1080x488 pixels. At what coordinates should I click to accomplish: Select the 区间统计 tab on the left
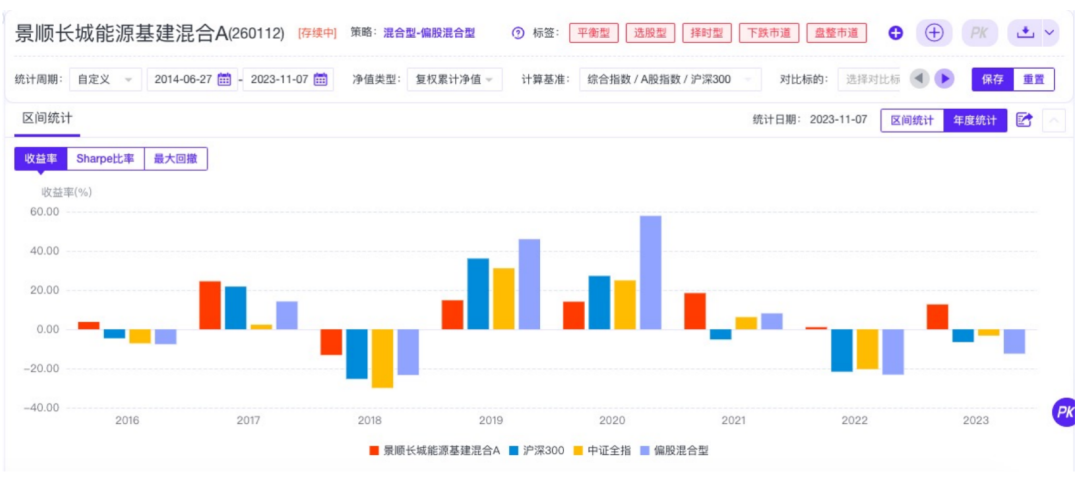point(47,118)
